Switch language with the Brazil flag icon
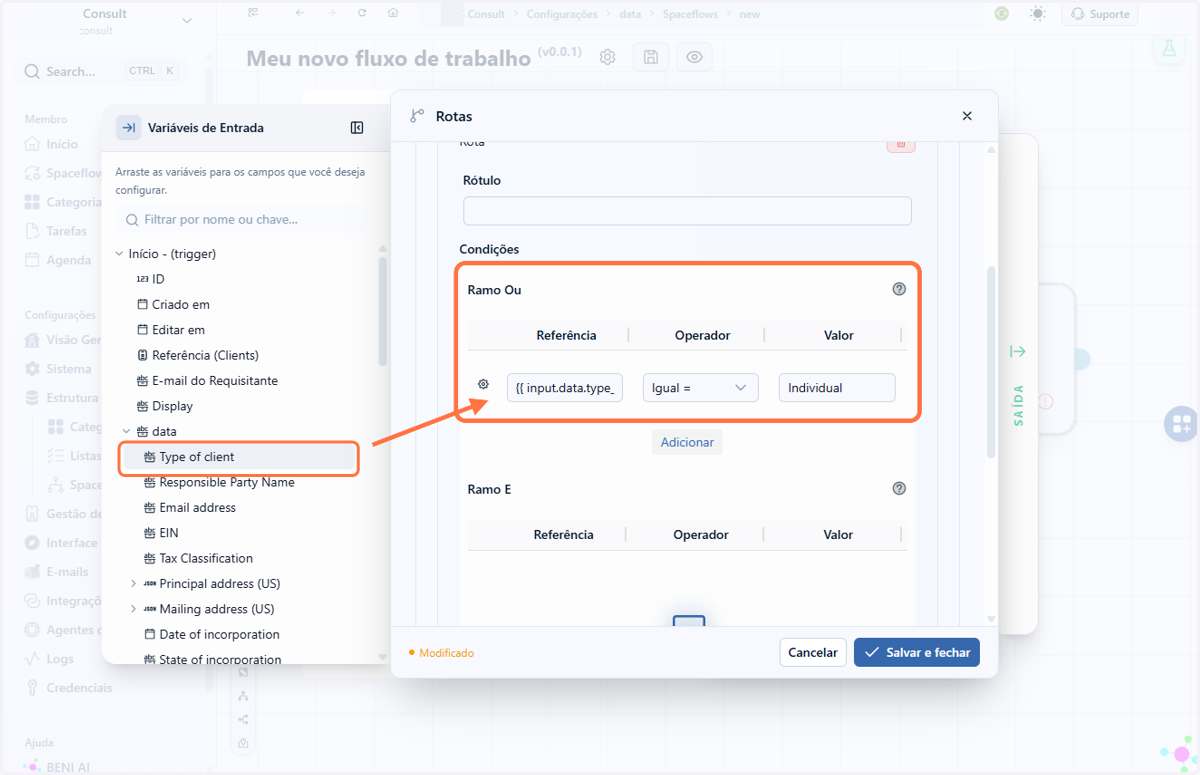1200x775 pixels. click(1002, 14)
